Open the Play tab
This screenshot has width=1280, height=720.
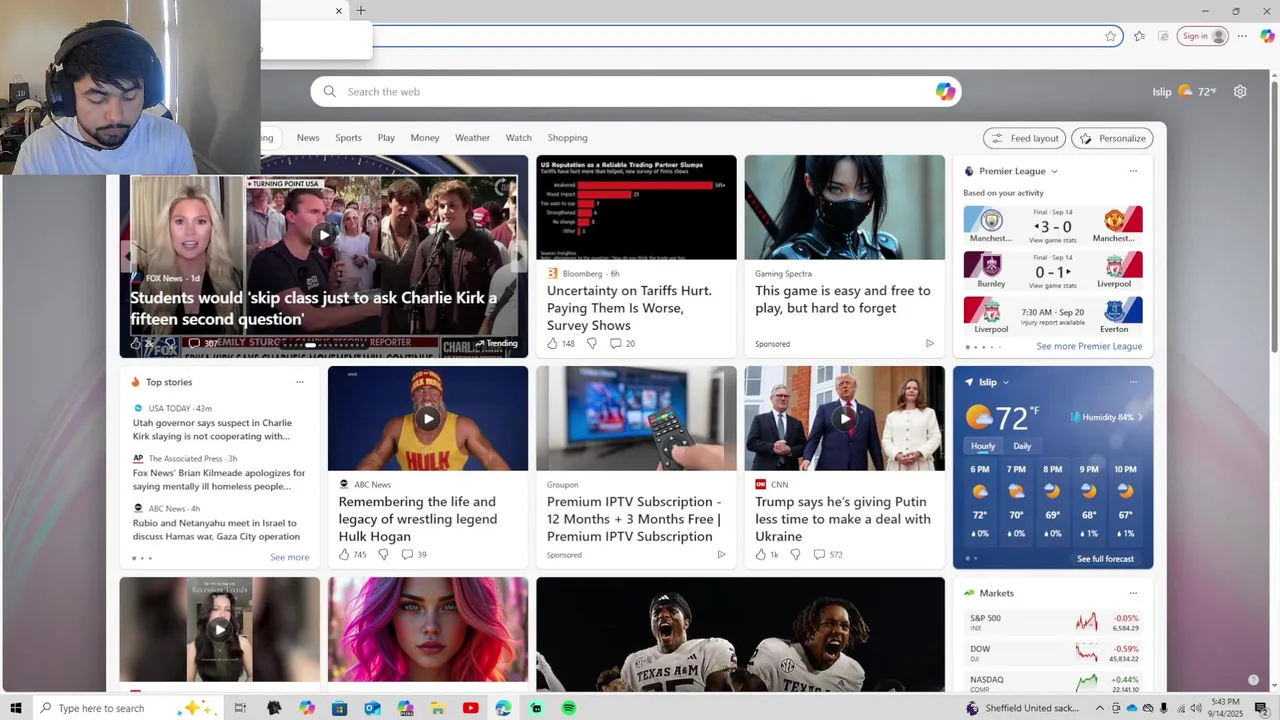click(x=386, y=138)
